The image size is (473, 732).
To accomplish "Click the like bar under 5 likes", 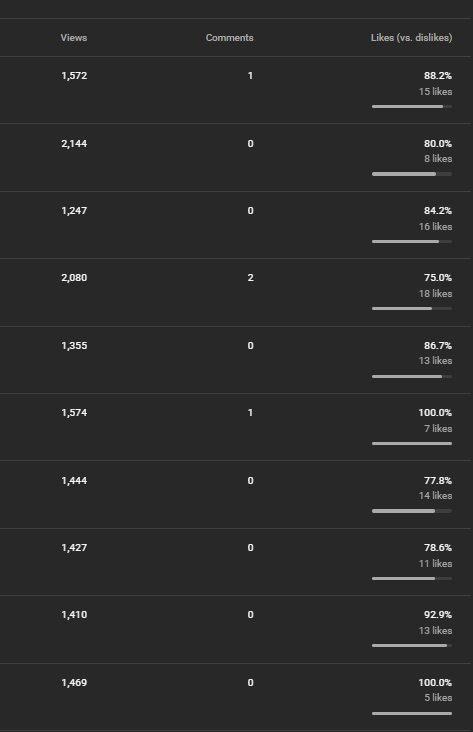I will coord(412,713).
